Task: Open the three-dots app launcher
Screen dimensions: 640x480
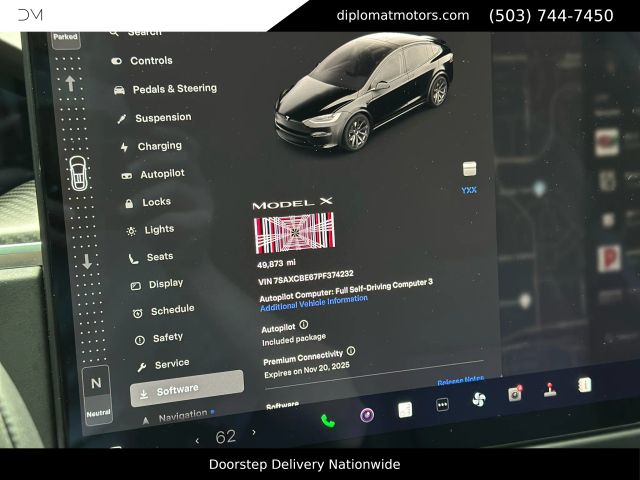Action: [x=442, y=405]
